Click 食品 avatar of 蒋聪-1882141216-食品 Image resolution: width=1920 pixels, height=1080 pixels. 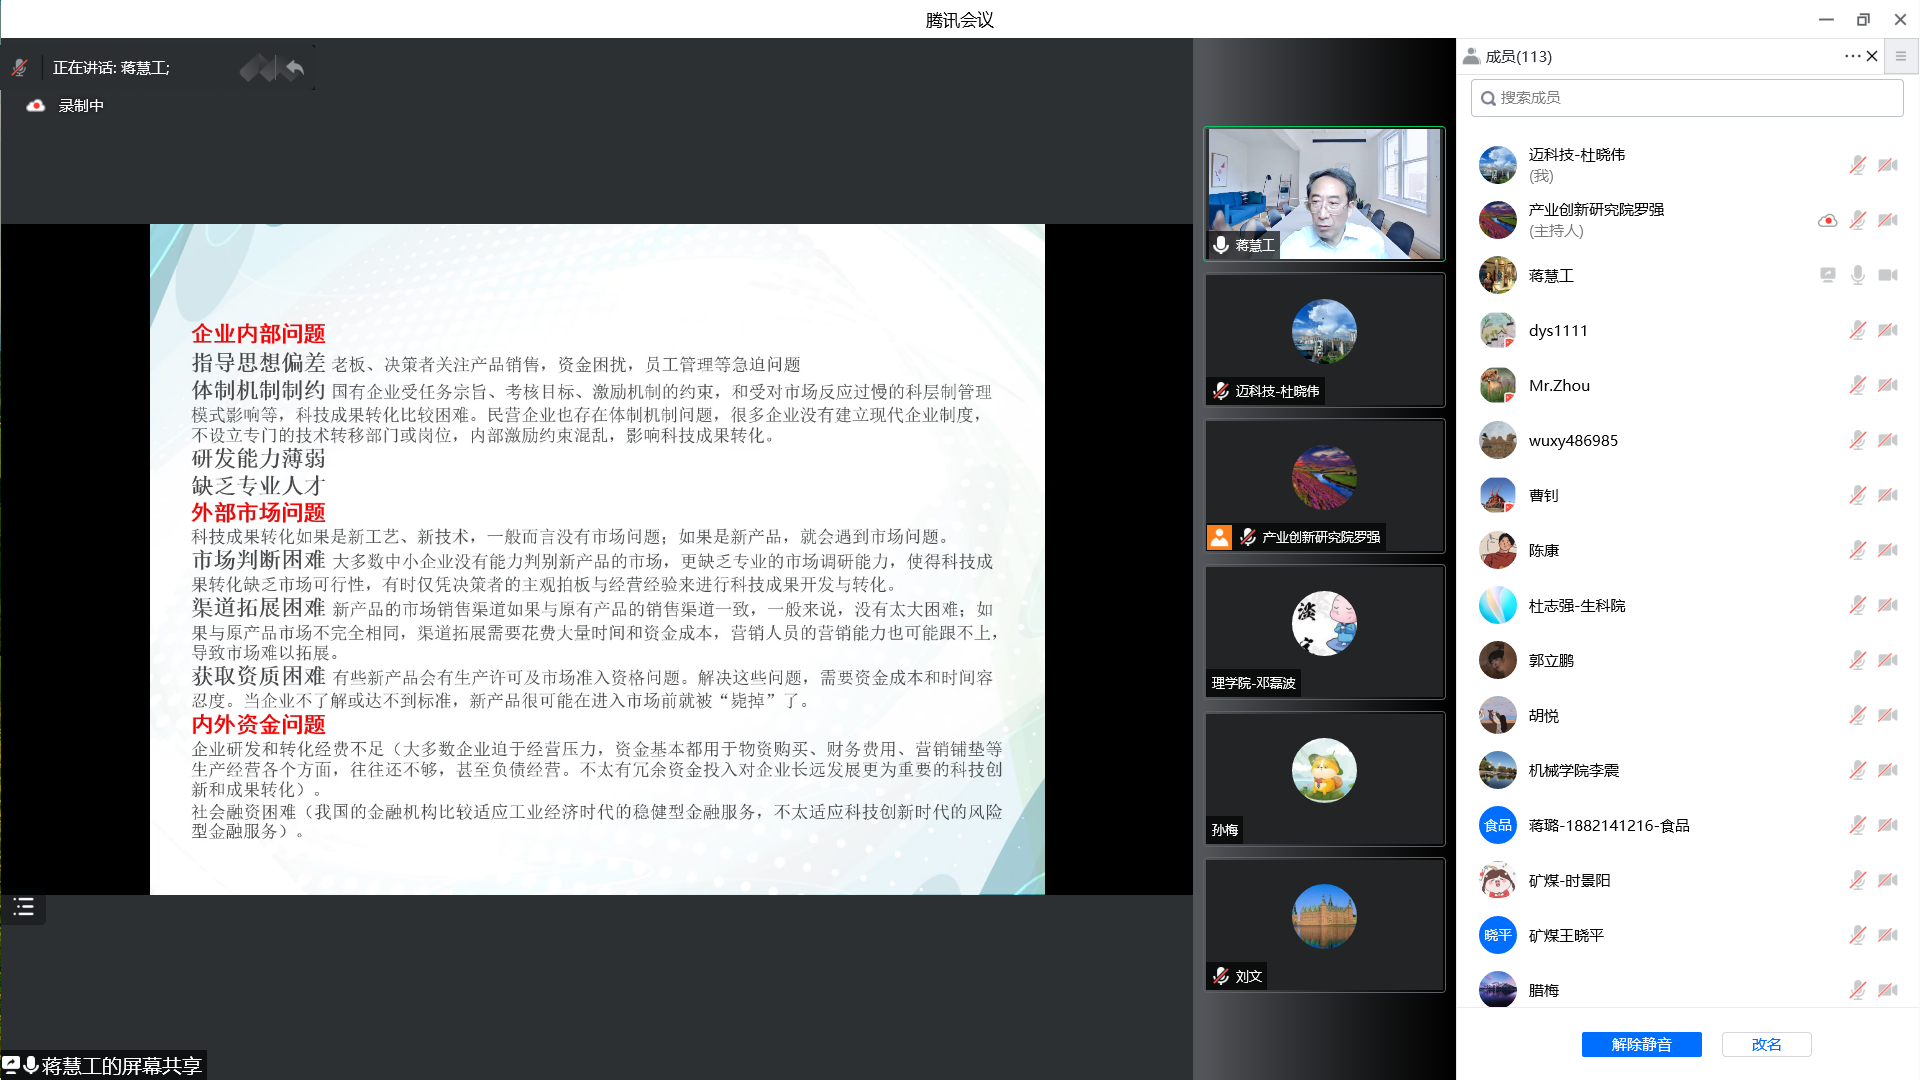[1497, 825]
